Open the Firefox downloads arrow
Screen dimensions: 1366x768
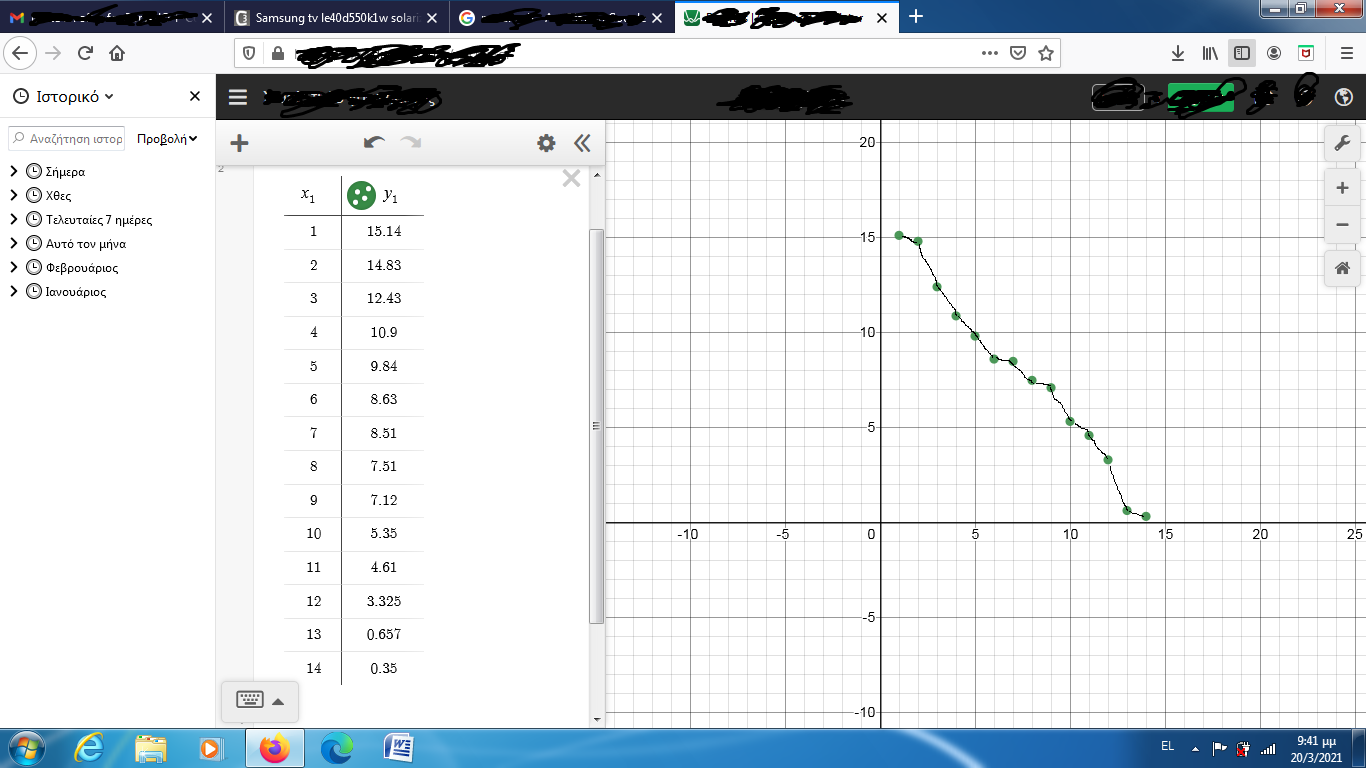1178,53
